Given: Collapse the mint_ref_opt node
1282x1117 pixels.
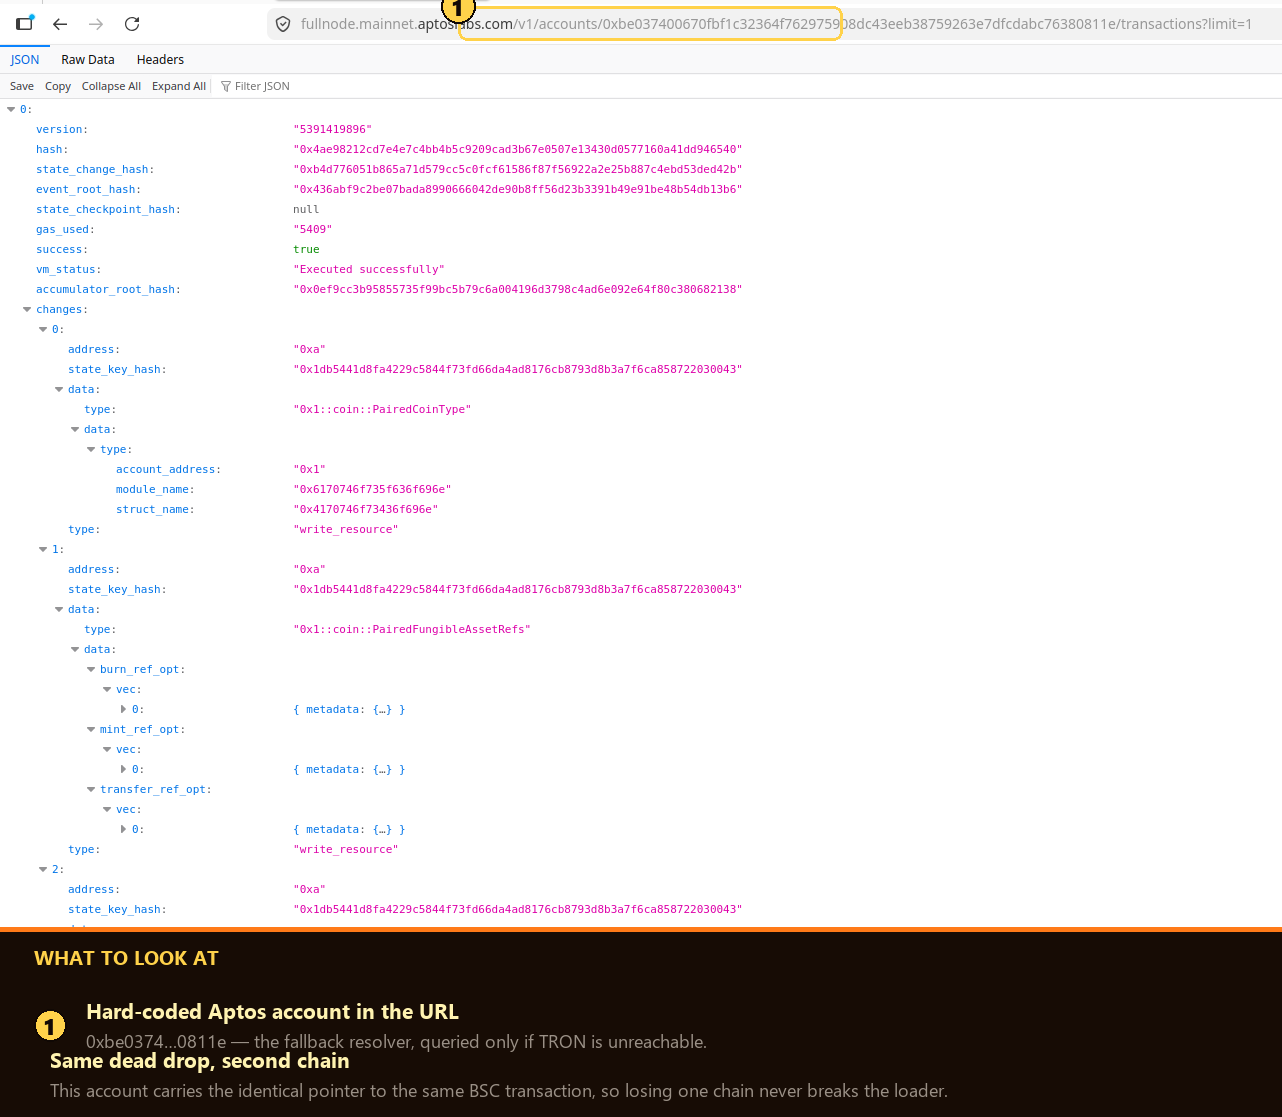Looking at the screenshot, I should coord(91,729).
